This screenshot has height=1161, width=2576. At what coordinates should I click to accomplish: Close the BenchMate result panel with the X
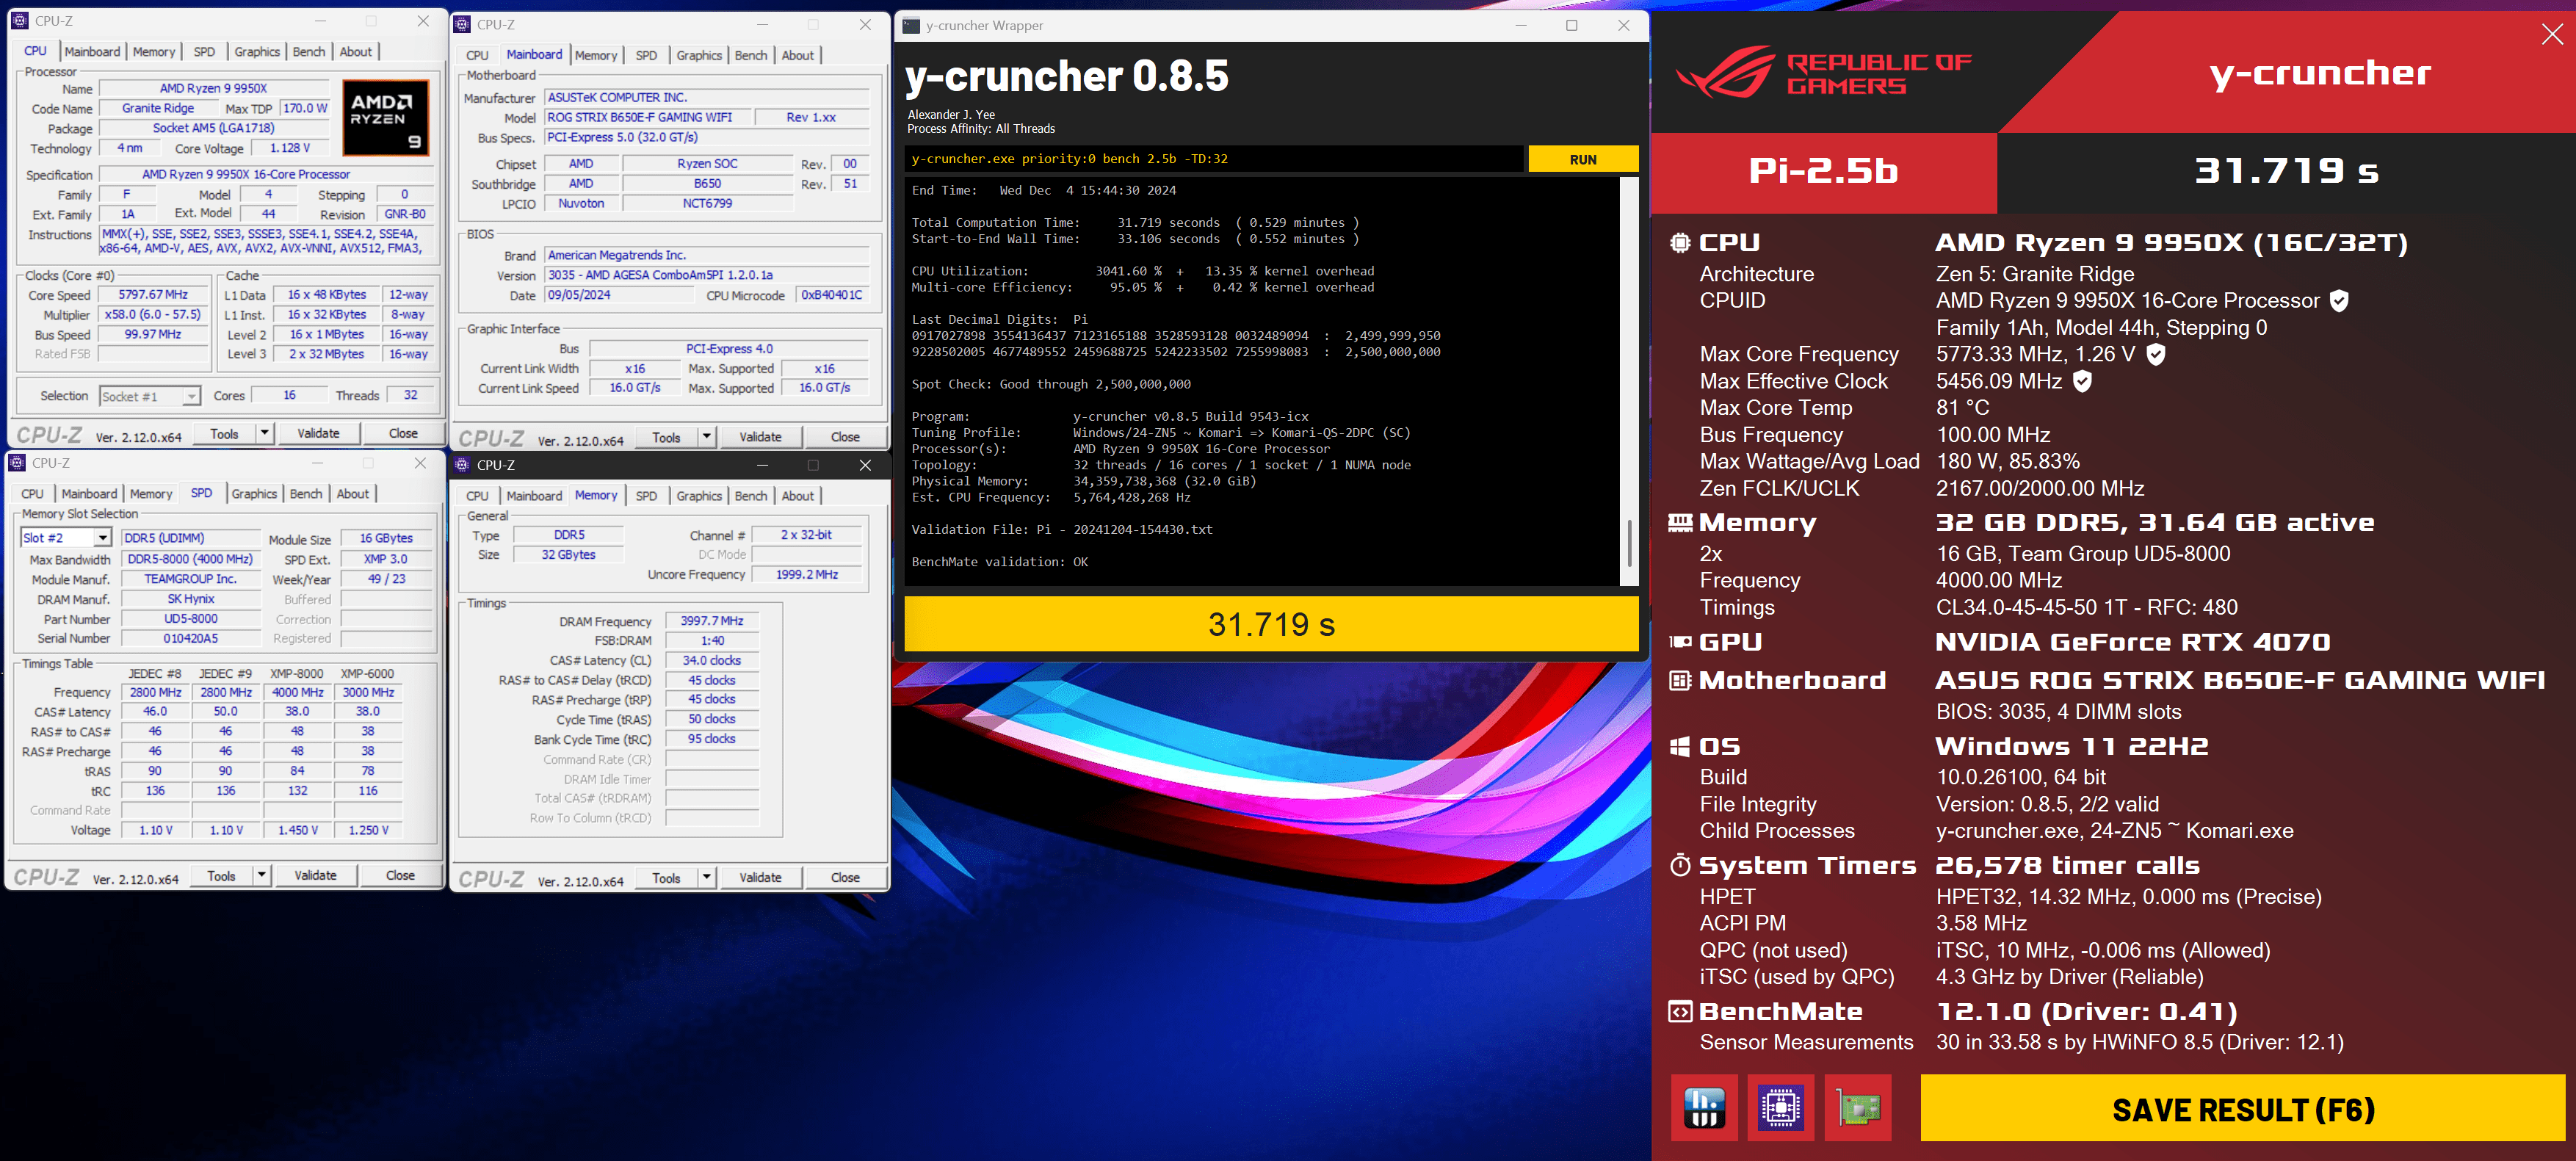2552,34
